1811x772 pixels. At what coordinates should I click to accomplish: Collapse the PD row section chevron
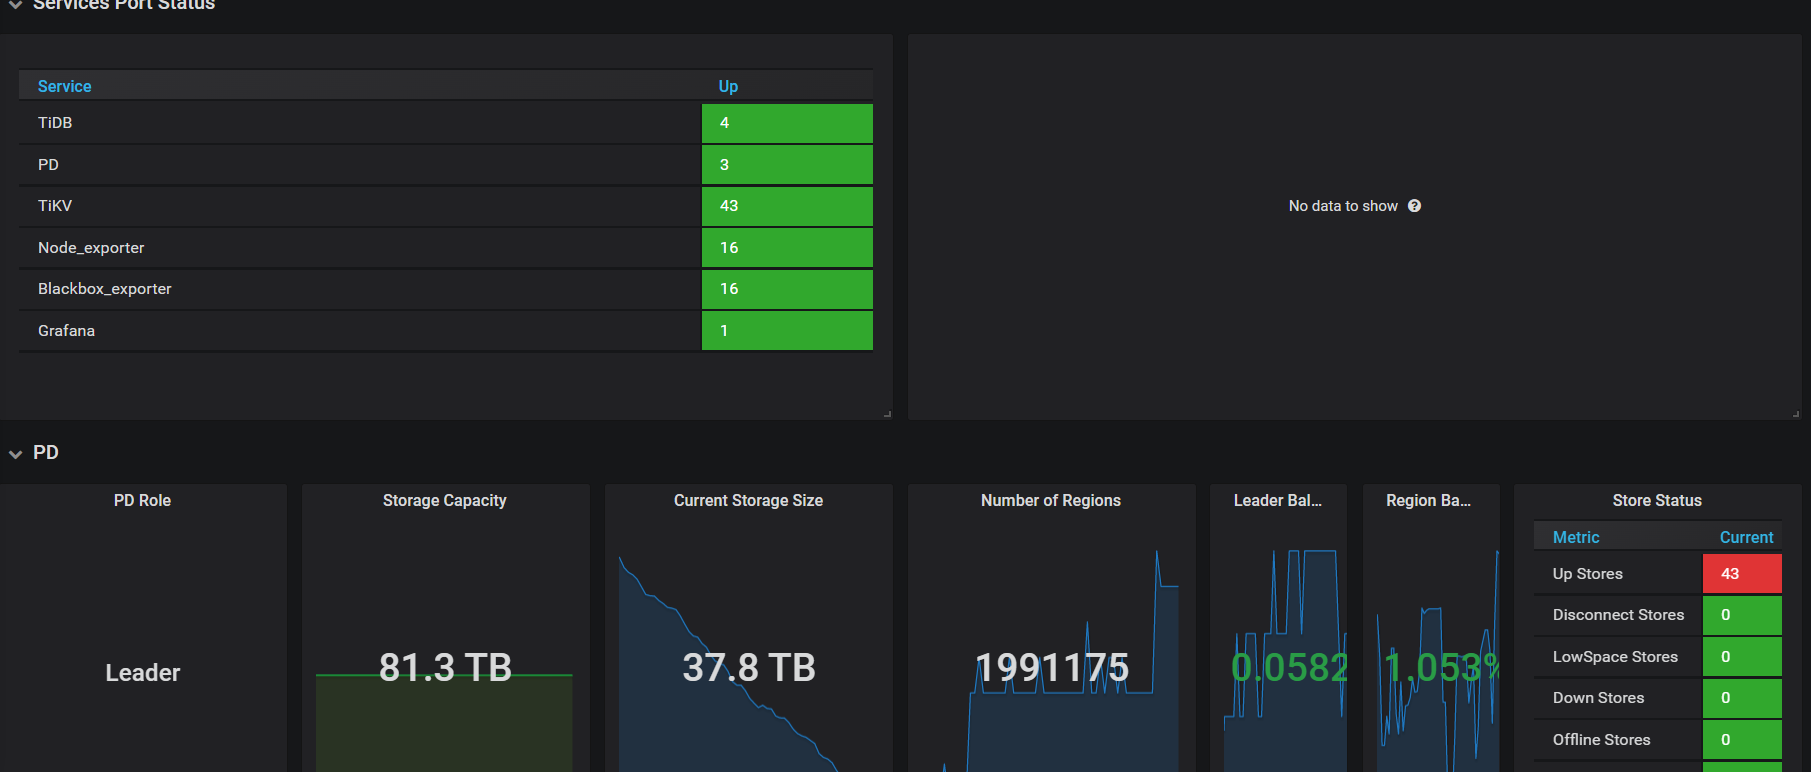16,454
